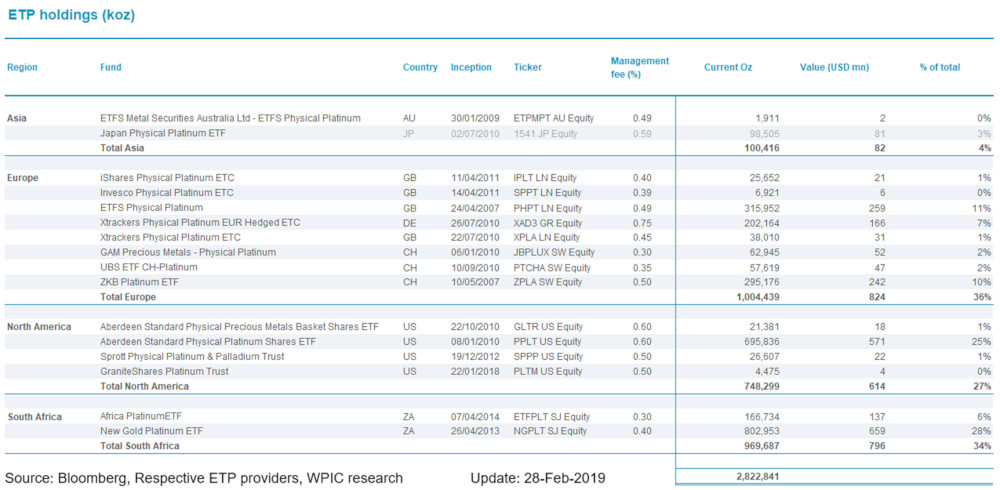Click the 'Total North America' label
Screen dimensions: 1000x490
tap(144, 386)
